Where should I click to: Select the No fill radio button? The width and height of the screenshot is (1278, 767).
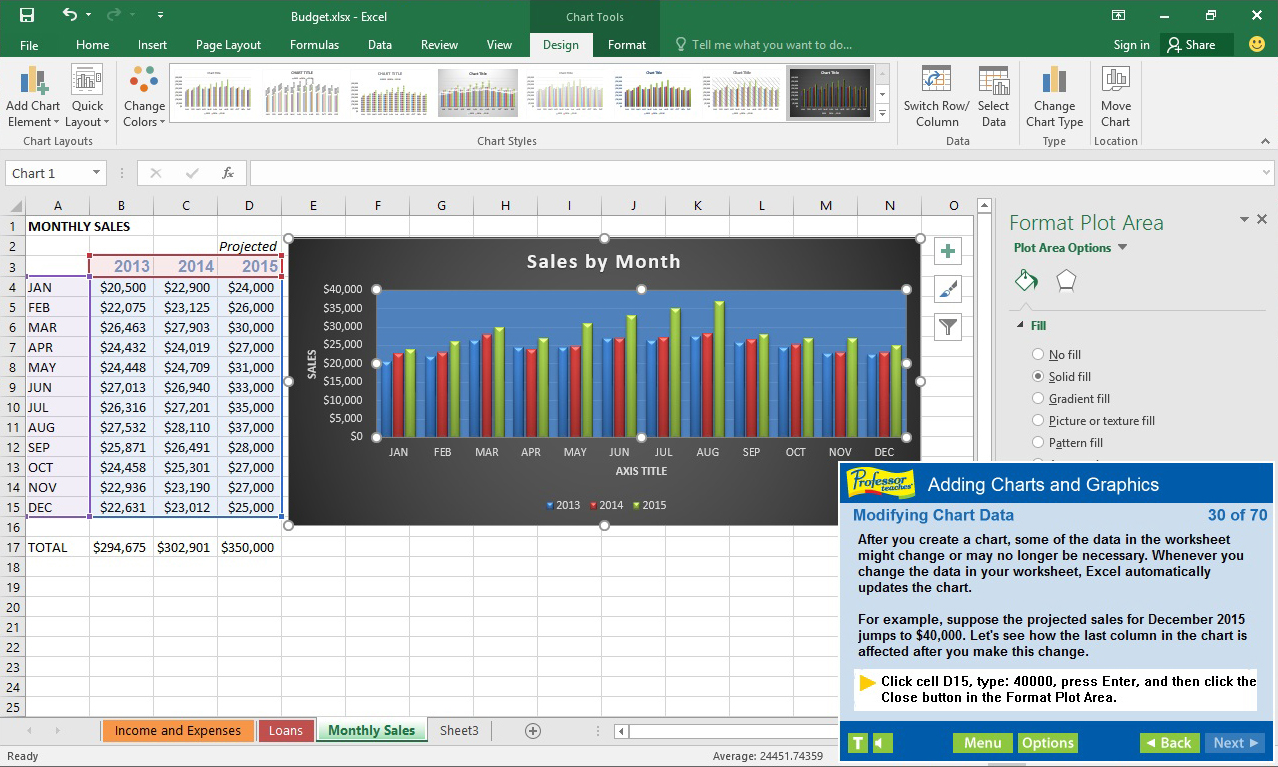coord(1038,355)
